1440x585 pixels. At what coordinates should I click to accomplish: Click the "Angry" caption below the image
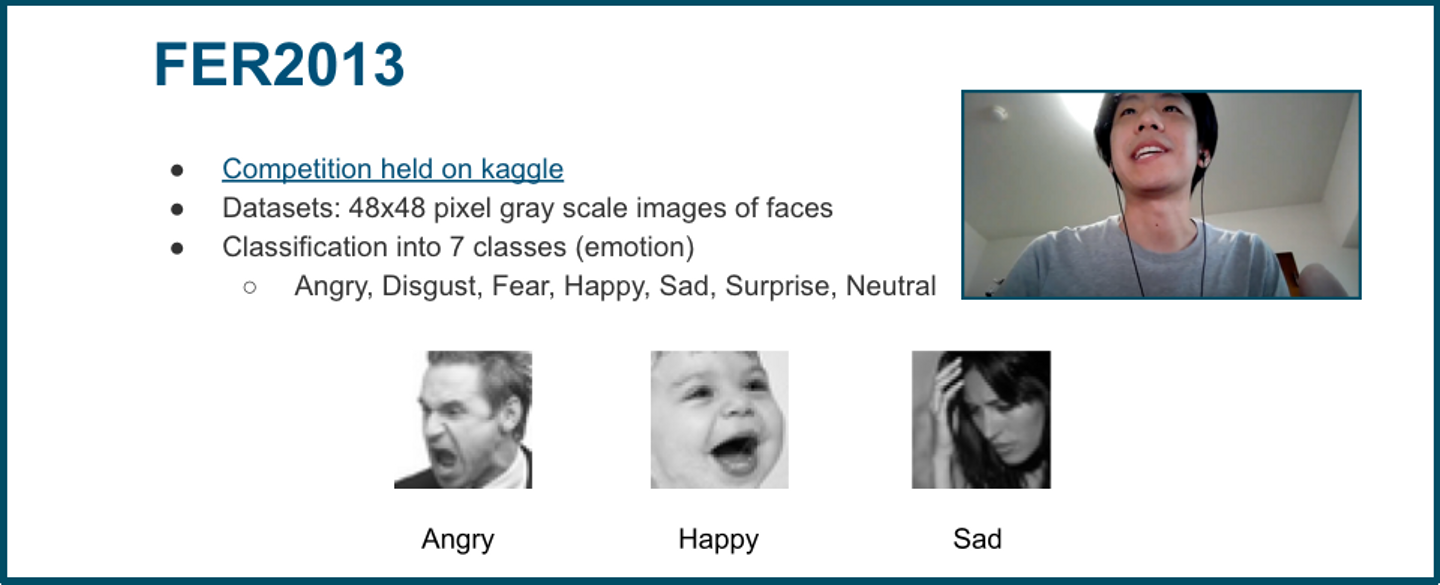tap(458, 539)
